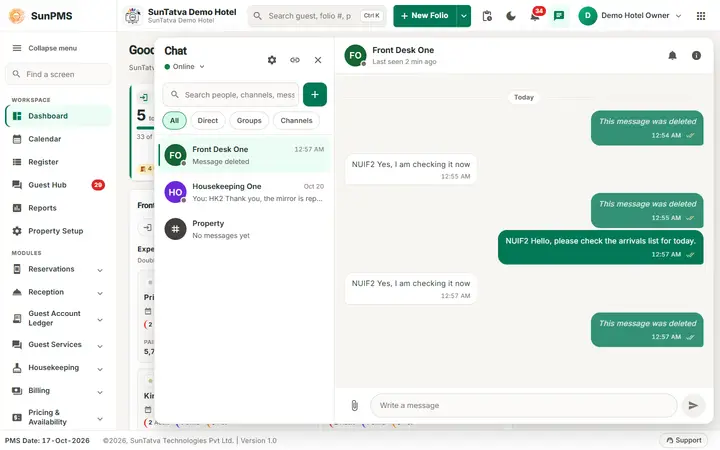This screenshot has height=450, width=720.
Task: Open Property Setup in the sidebar
Action: [58, 231]
